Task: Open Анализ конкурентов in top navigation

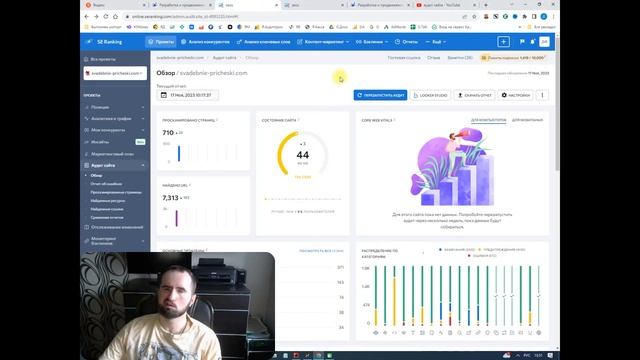Action: 205,42
